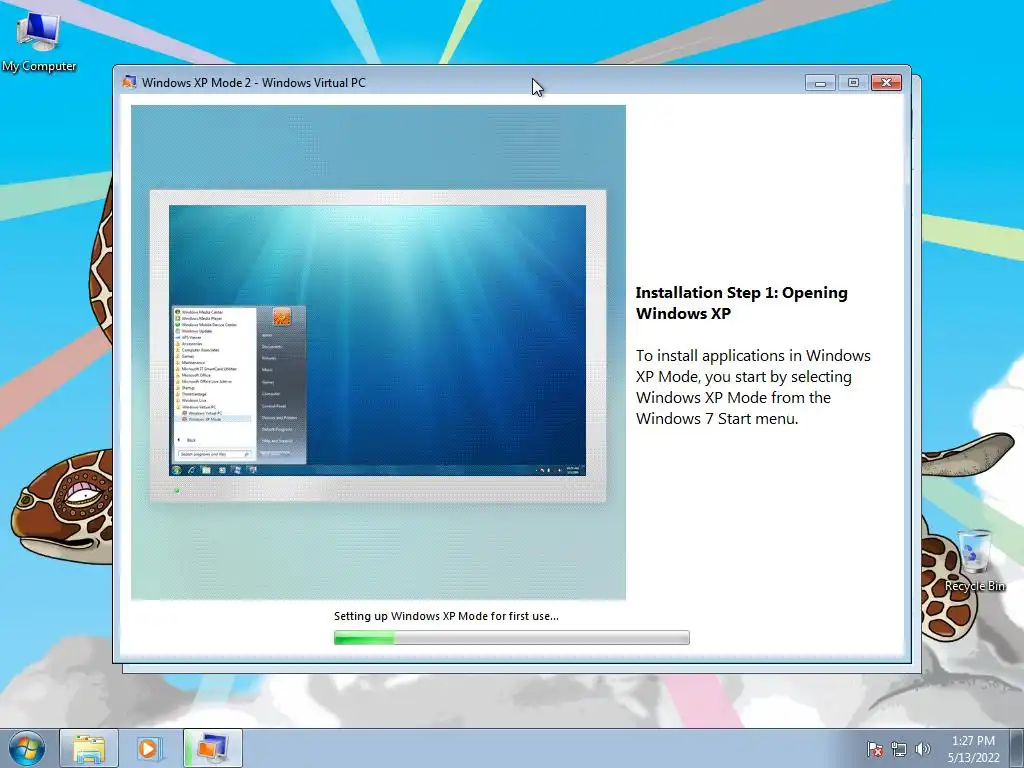Click Show desktop strip at taskbar end
Image resolution: width=1024 pixels, height=768 pixels.
point(1016,748)
